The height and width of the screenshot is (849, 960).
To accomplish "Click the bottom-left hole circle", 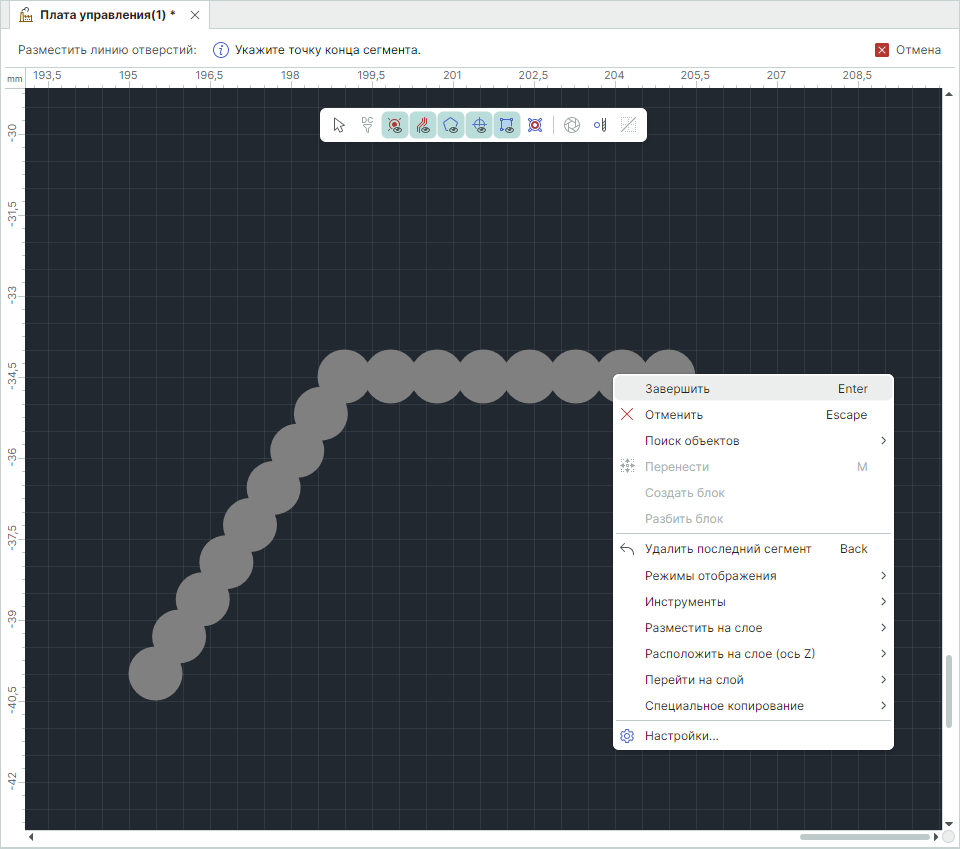I will 156,673.
